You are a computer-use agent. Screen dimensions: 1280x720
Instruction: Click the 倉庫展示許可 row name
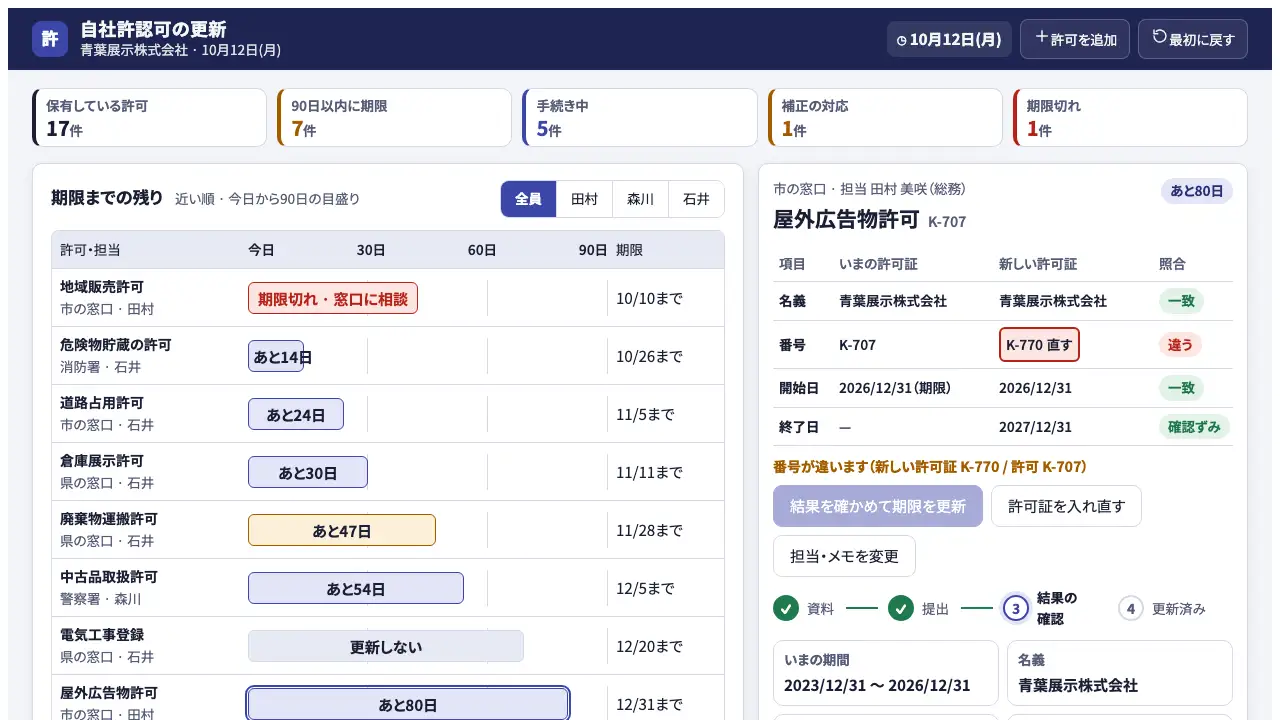coord(102,461)
